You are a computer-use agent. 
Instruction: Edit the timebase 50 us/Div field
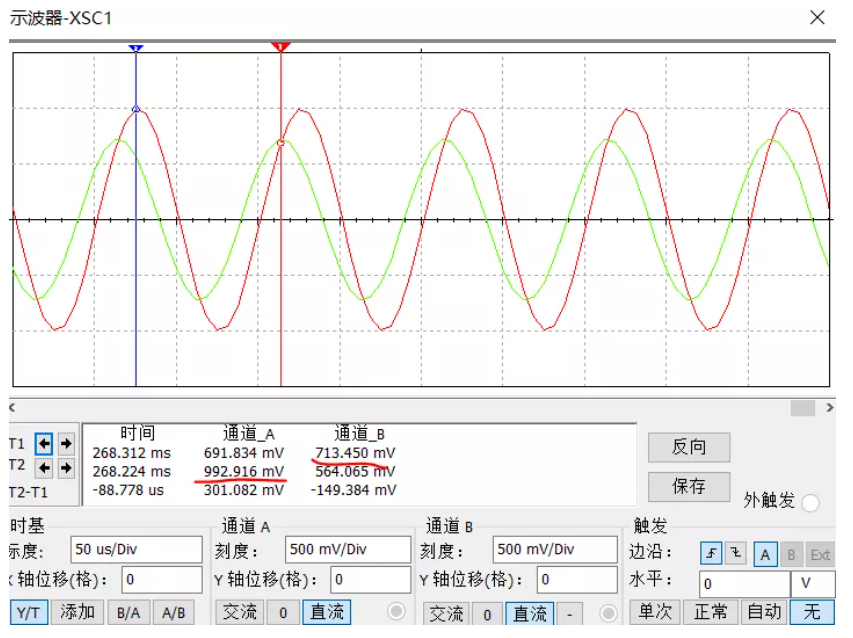[136, 549]
